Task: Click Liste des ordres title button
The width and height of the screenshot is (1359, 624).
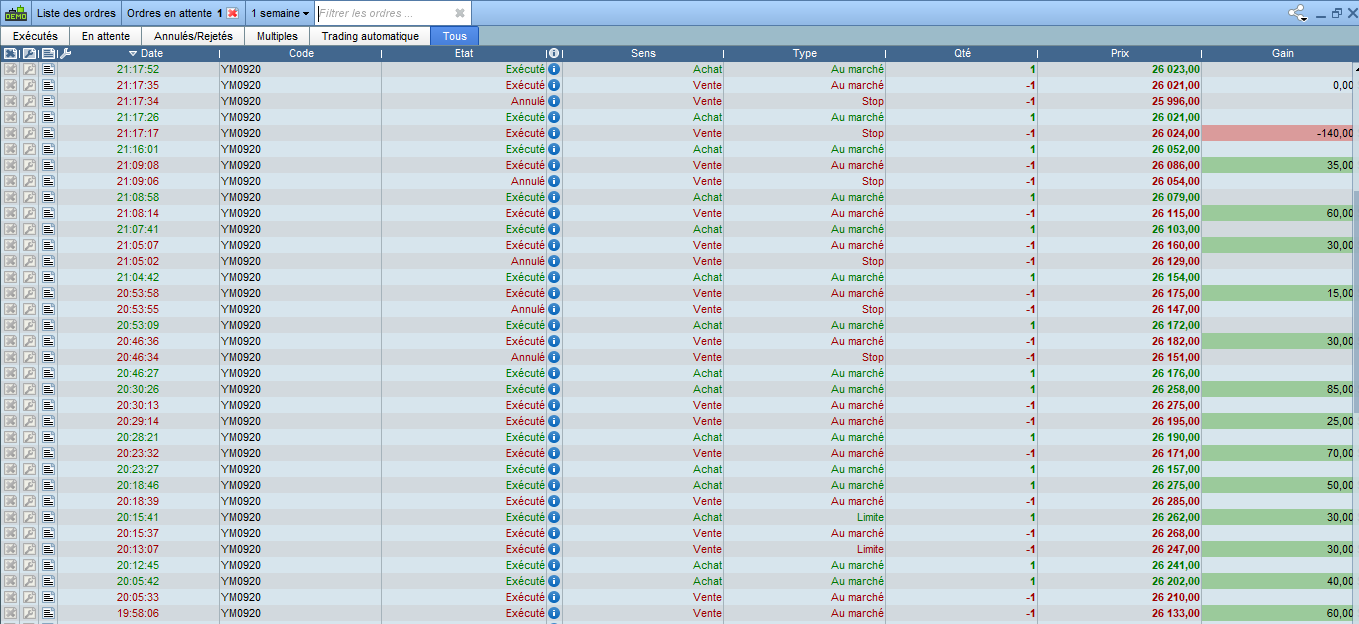Action: tap(76, 13)
